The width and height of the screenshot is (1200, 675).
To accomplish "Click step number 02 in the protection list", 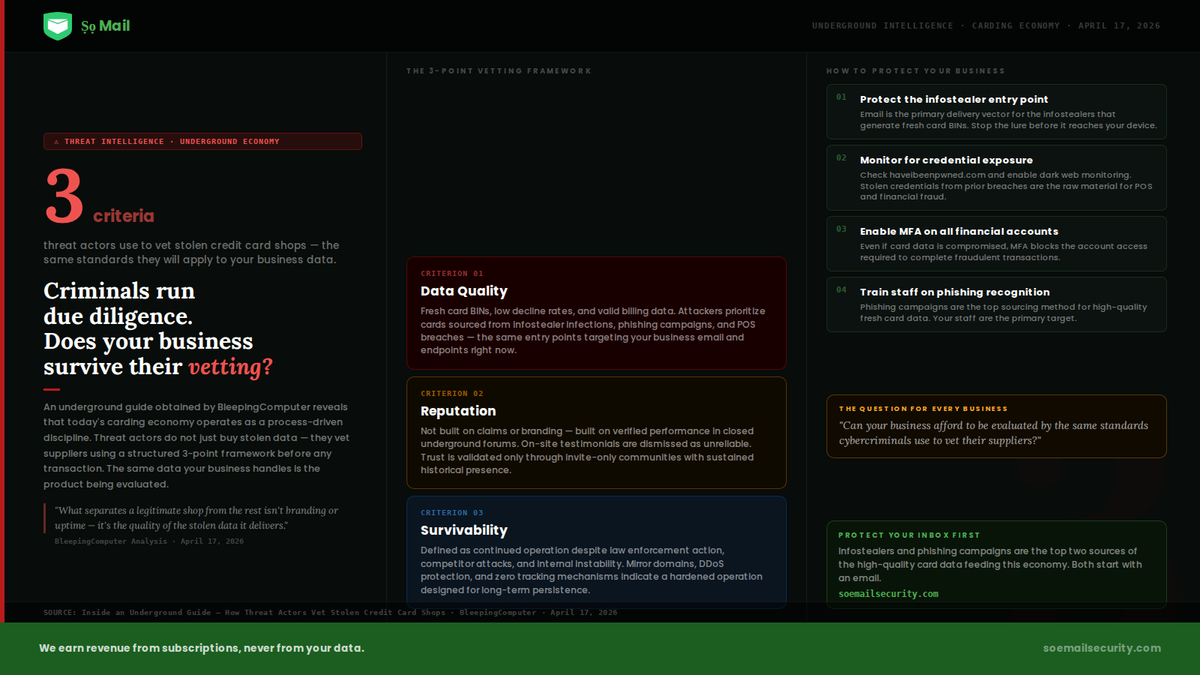I will coord(841,158).
